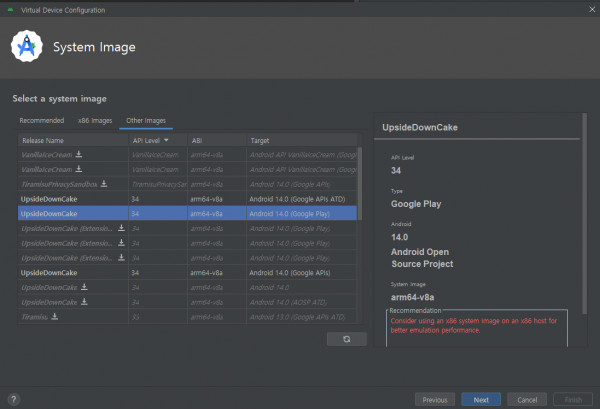Image resolution: width=600 pixels, height=409 pixels.
Task: Click the Release Name column header
Action: click(73, 140)
